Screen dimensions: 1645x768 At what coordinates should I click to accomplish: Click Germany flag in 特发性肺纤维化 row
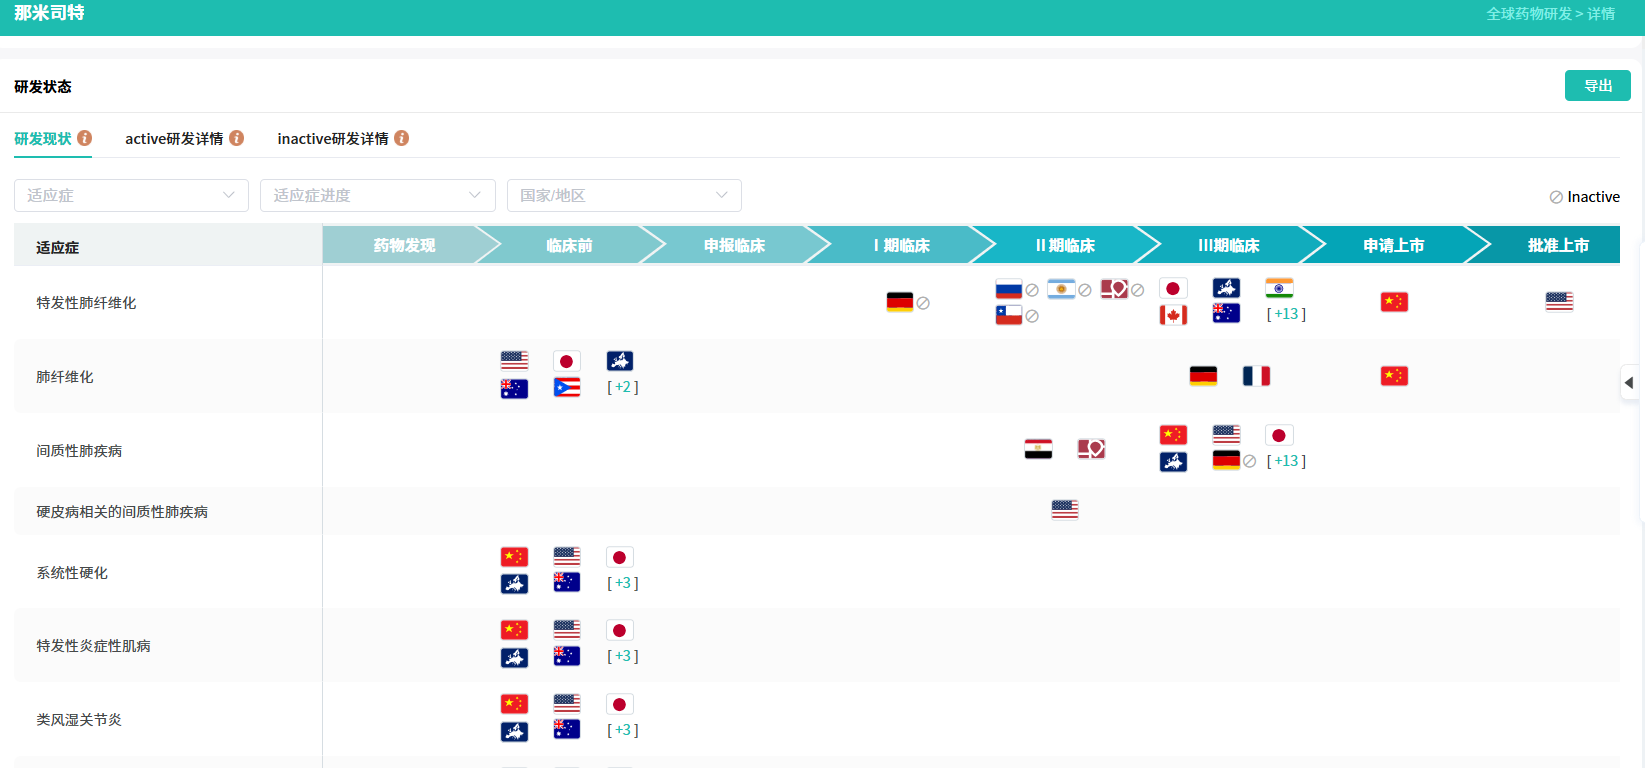point(900,302)
